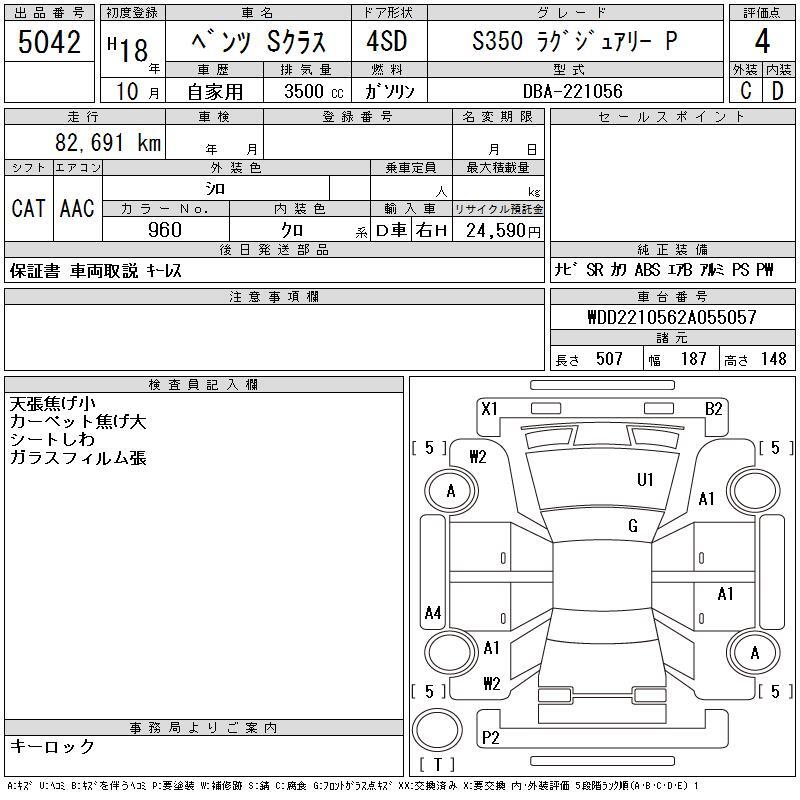
Task: Select the displacement value 3500 cc
Action: [314, 91]
